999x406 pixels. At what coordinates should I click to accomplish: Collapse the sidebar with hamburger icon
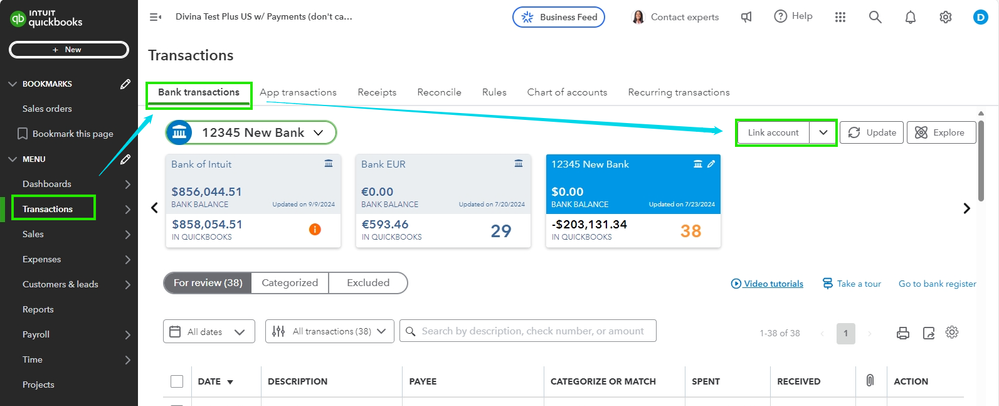(155, 17)
